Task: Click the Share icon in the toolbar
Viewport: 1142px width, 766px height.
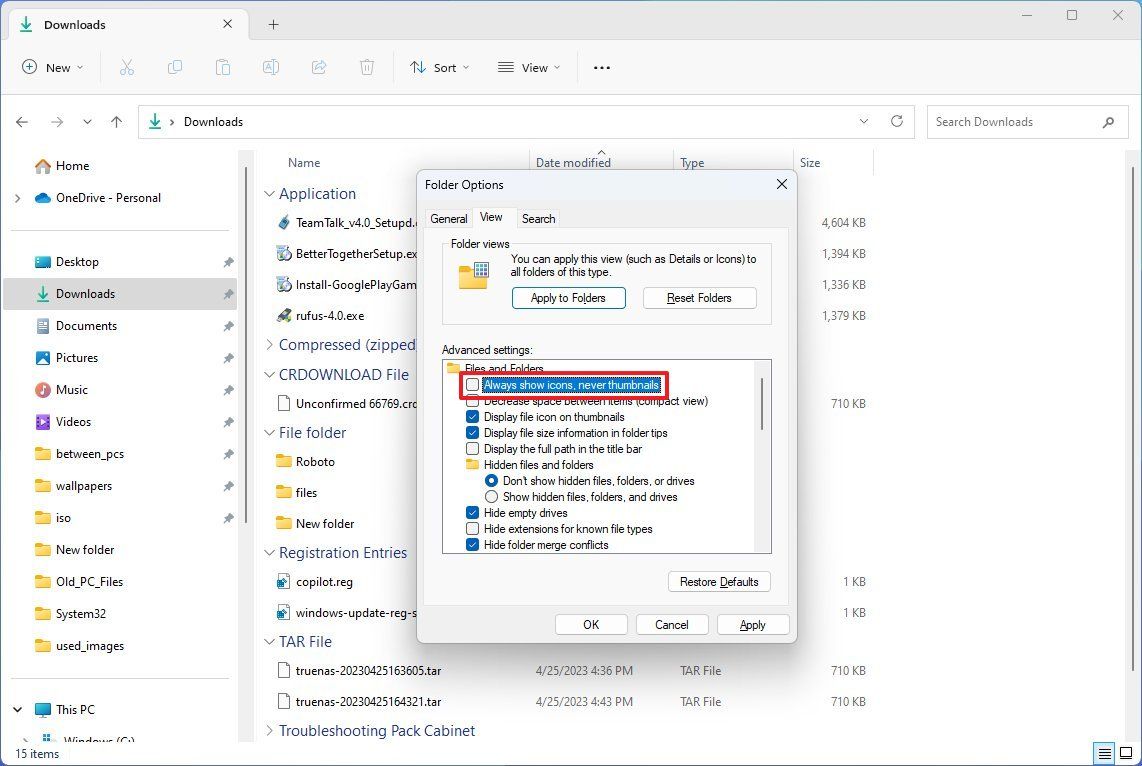Action: (x=318, y=67)
